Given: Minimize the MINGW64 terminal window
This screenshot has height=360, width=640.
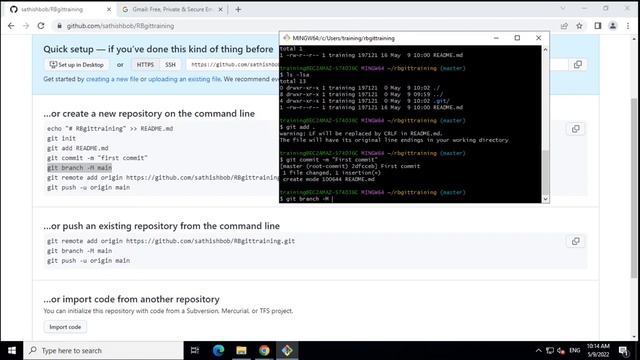Looking at the screenshot, I should 496,38.
